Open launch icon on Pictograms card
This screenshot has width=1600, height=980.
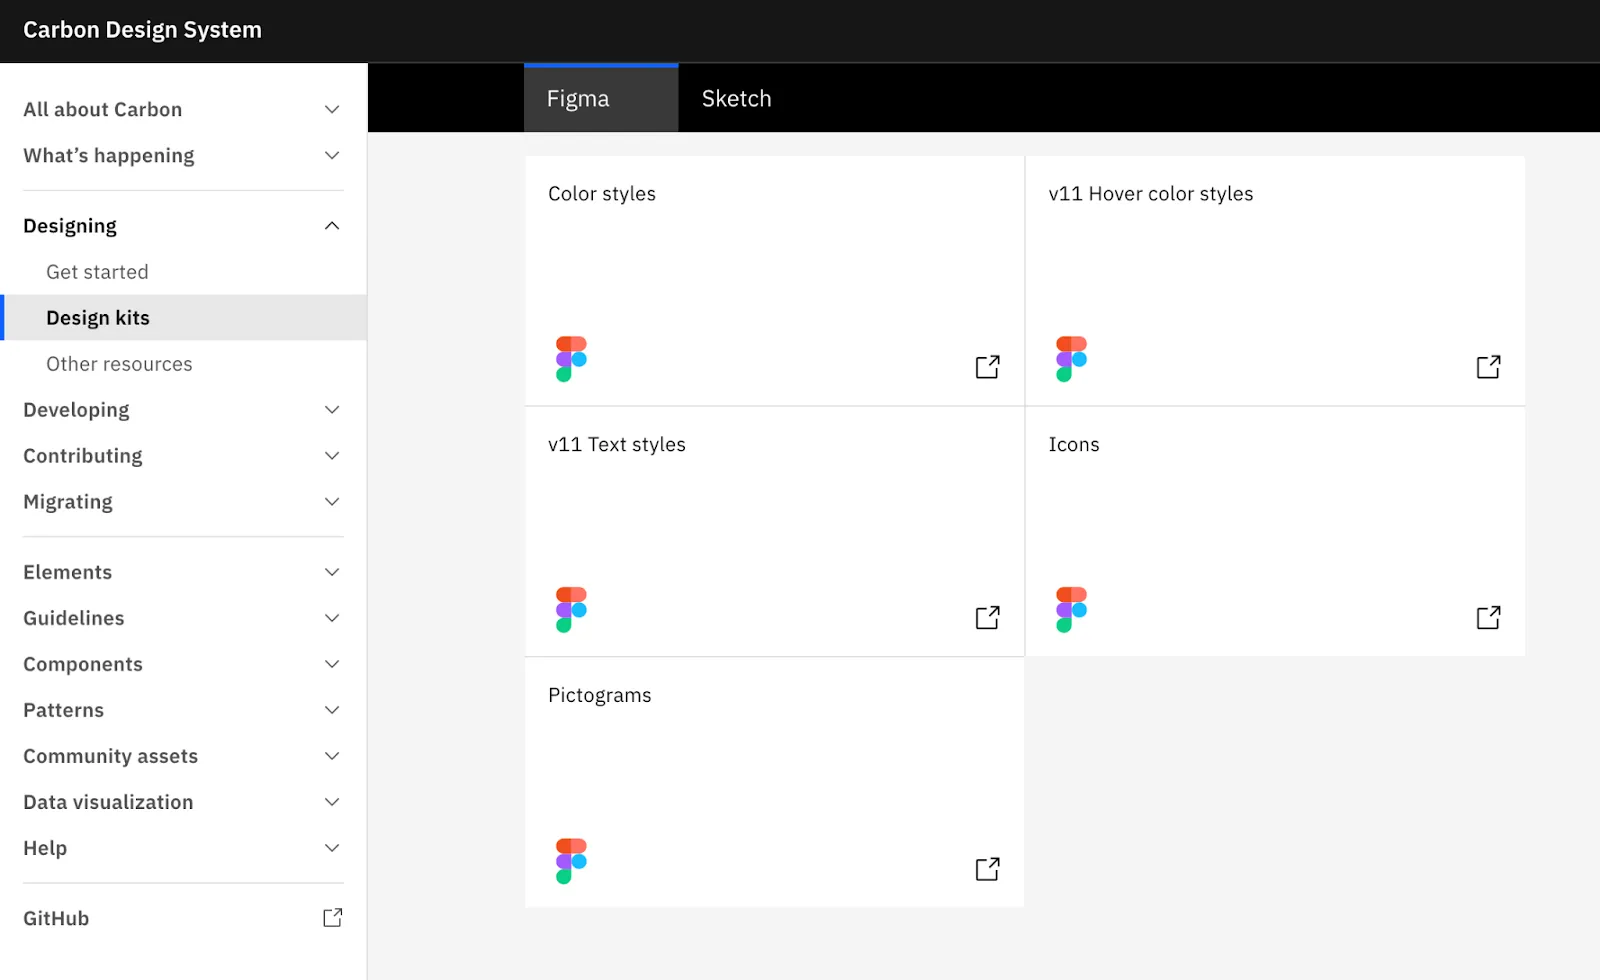coord(987,869)
